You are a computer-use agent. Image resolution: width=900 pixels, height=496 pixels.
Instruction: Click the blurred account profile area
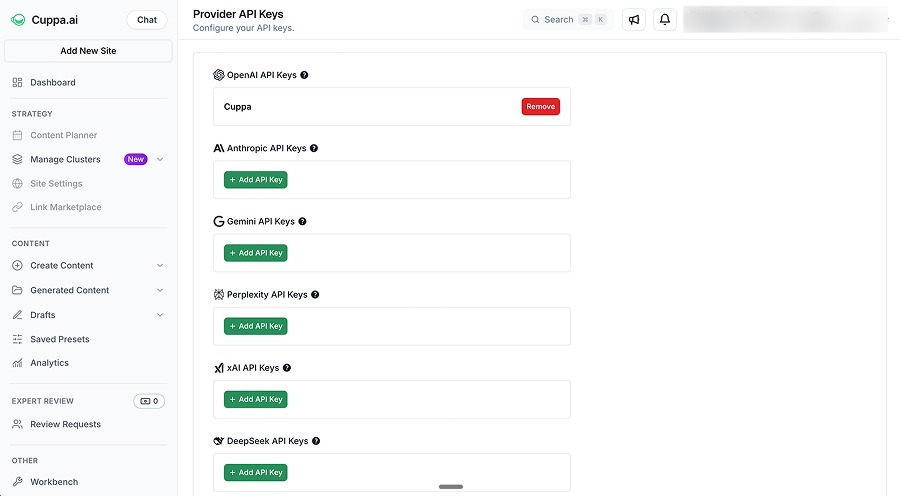[x=786, y=20]
